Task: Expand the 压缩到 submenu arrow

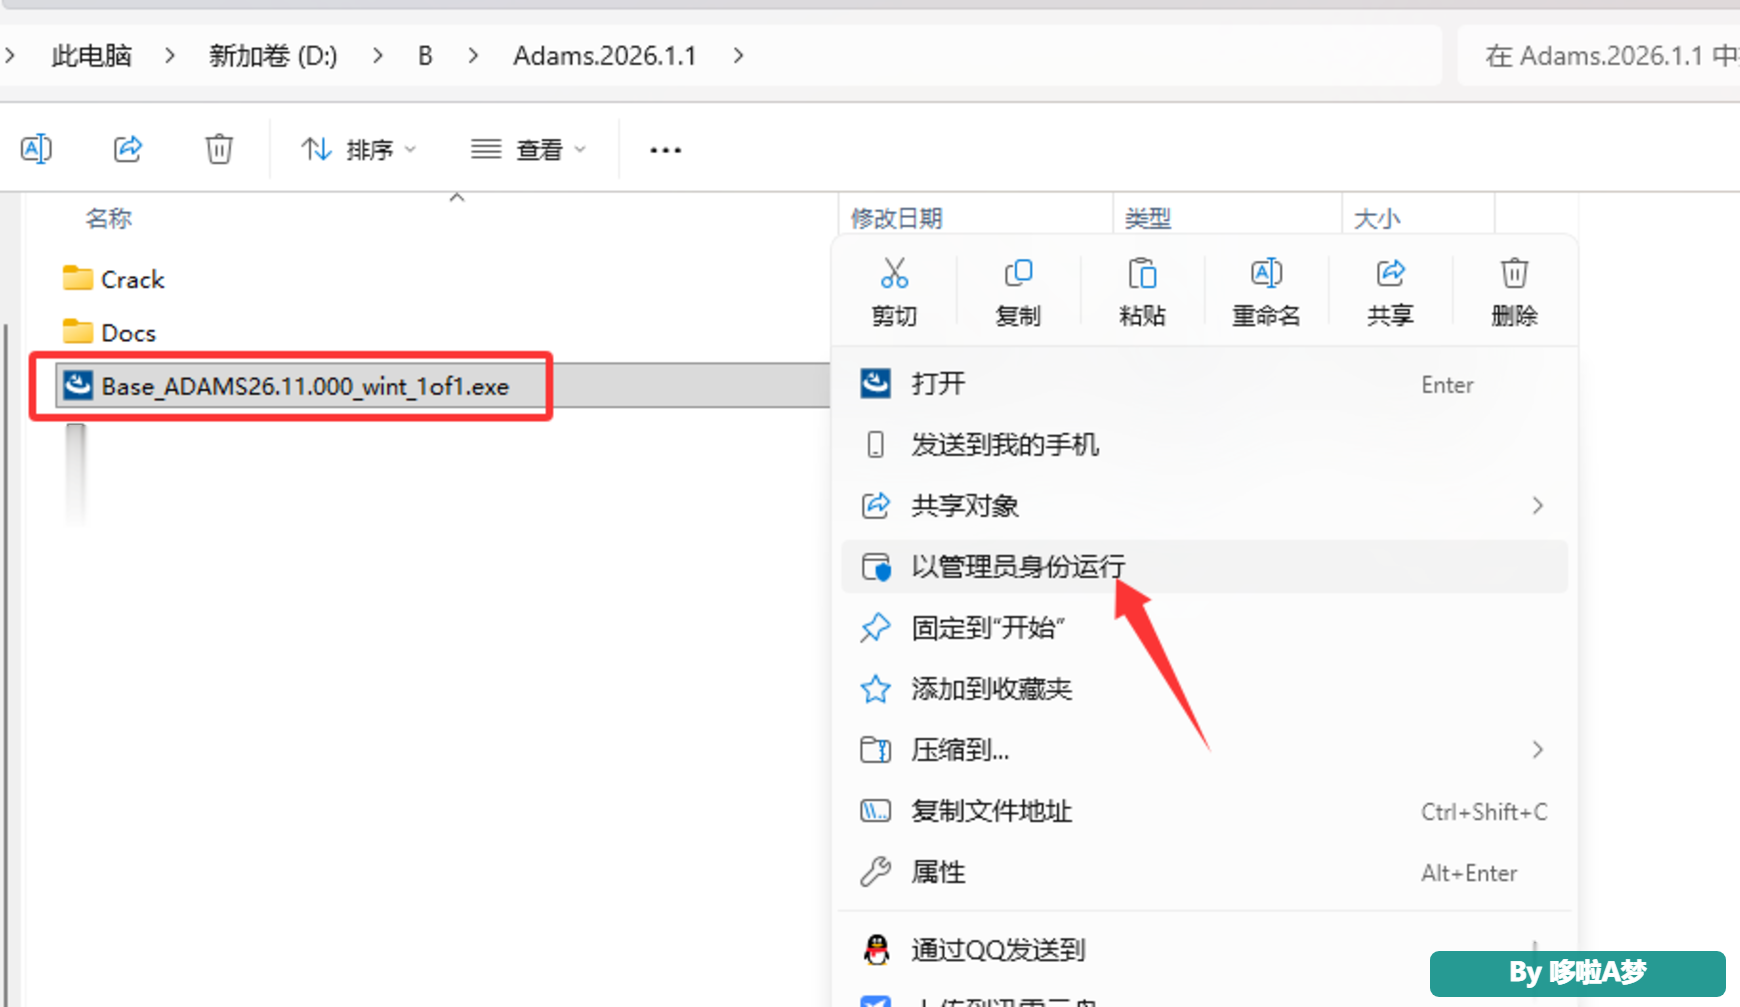Action: 1538,750
